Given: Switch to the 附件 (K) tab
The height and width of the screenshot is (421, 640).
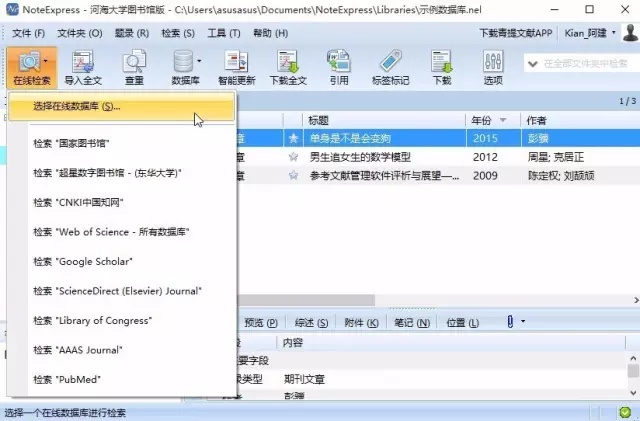Looking at the screenshot, I should coord(362,323).
